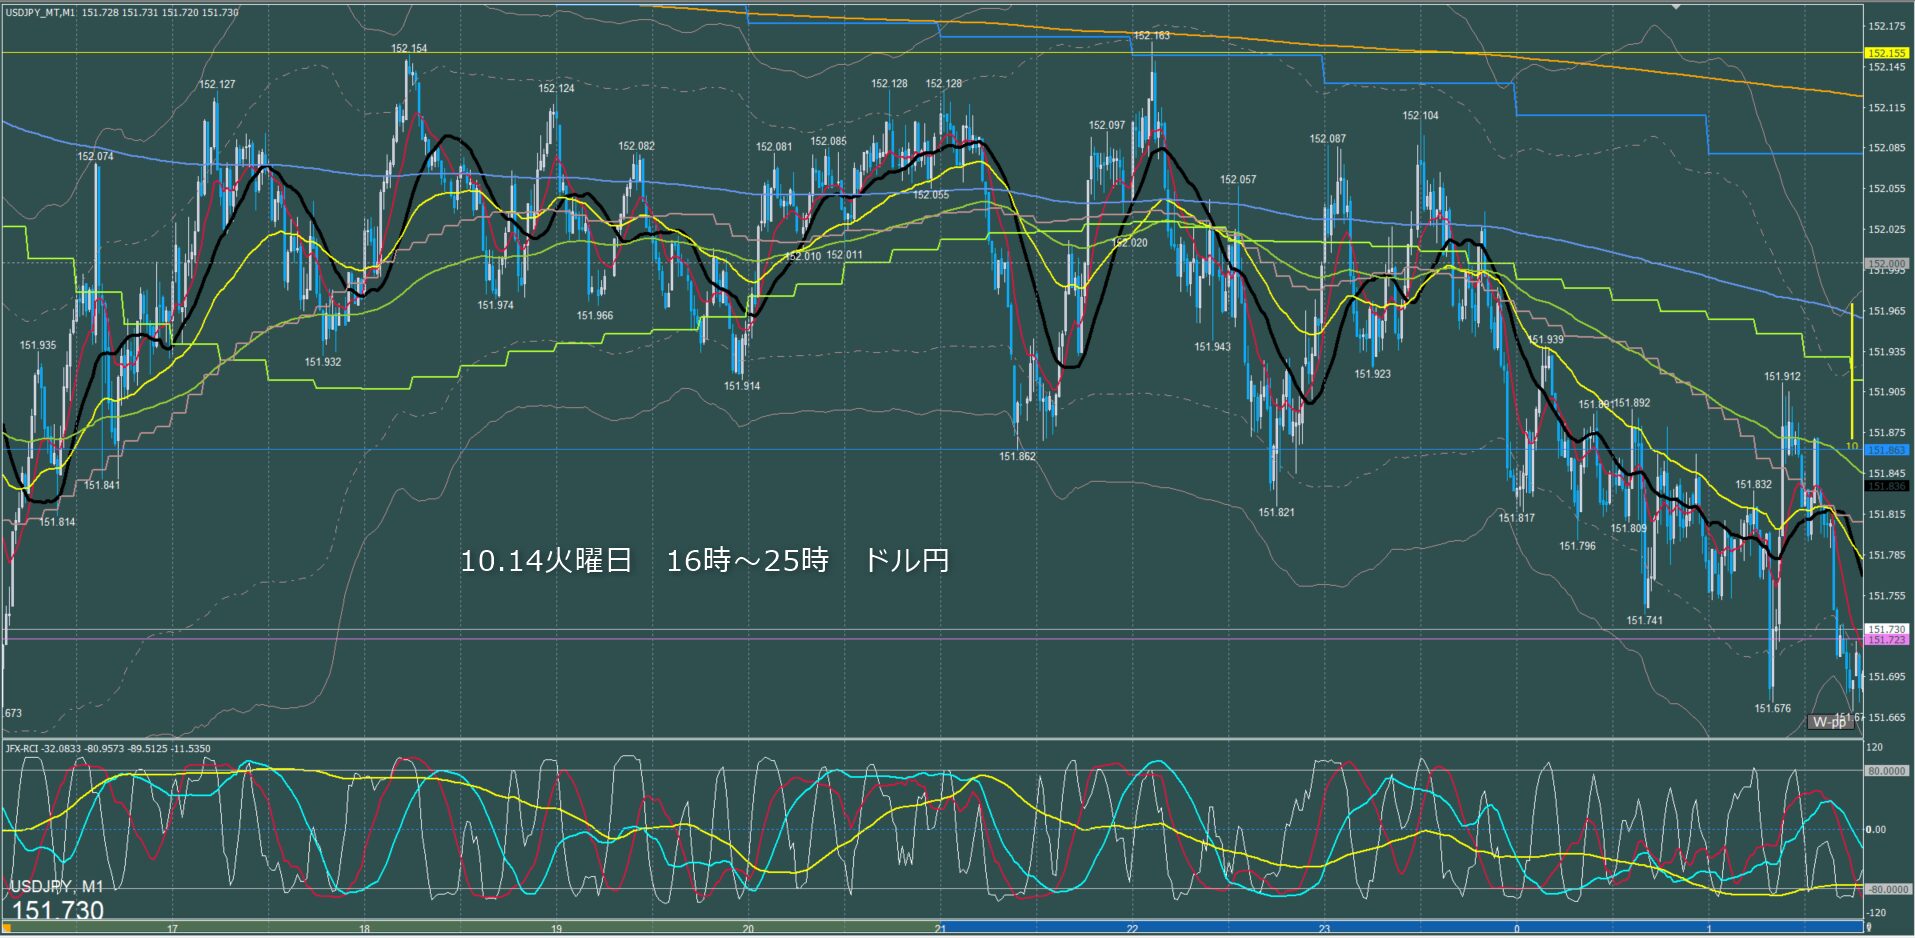Click the USDJPY_MT,M1 chart title text
This screenshot has height=938, width=1915.
(40, 12)
